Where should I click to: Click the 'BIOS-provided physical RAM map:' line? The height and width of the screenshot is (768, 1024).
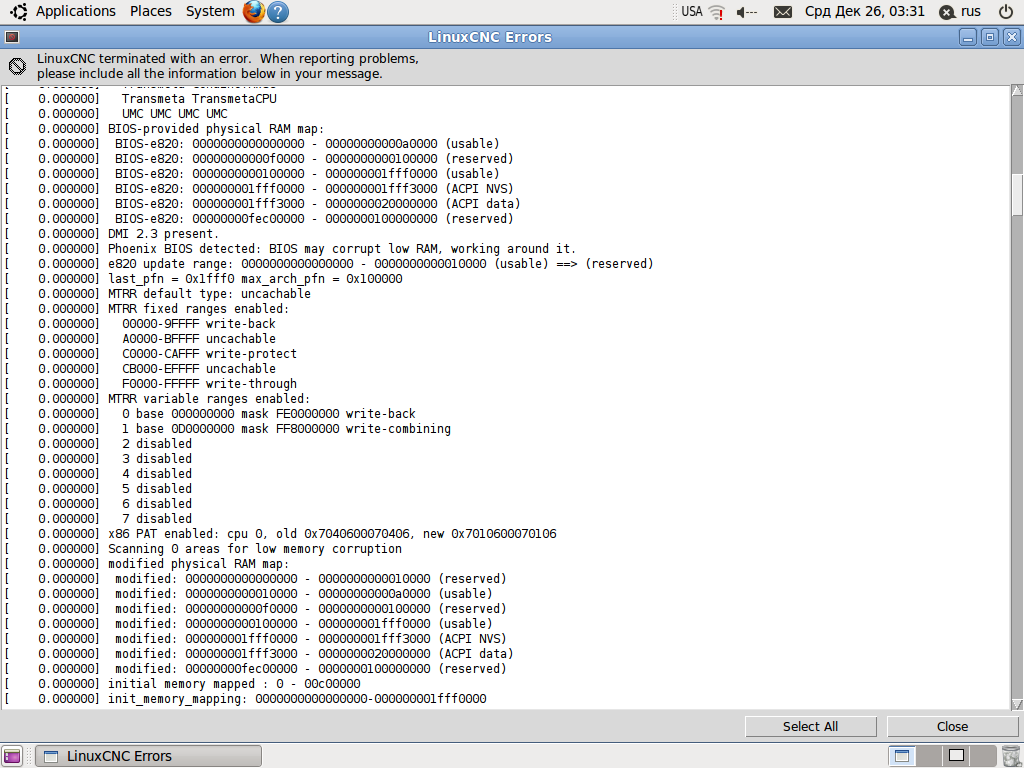(216, 129)
